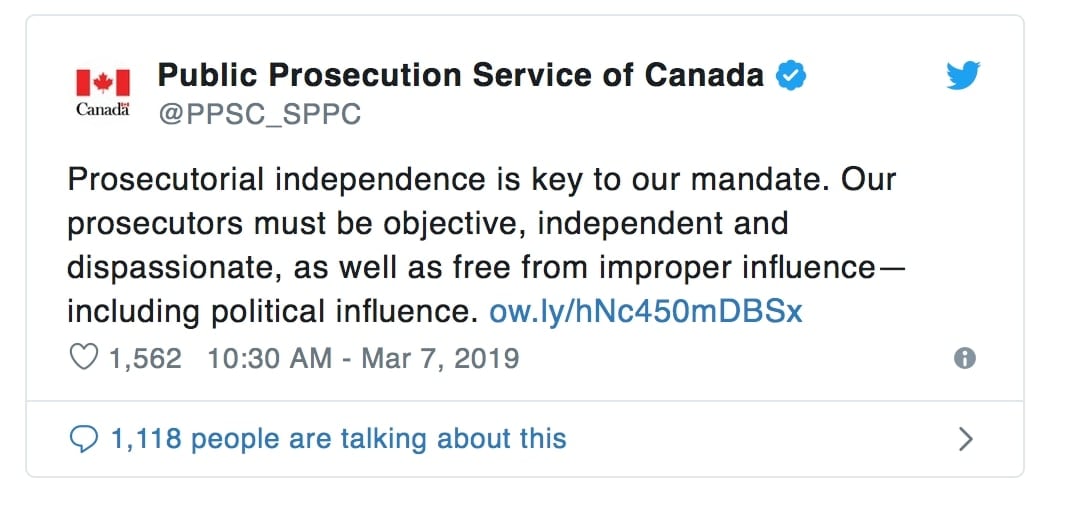The image size is (1072, 508).
Task: Click the "including political influence" text
Action: click(x=267, y=312)
